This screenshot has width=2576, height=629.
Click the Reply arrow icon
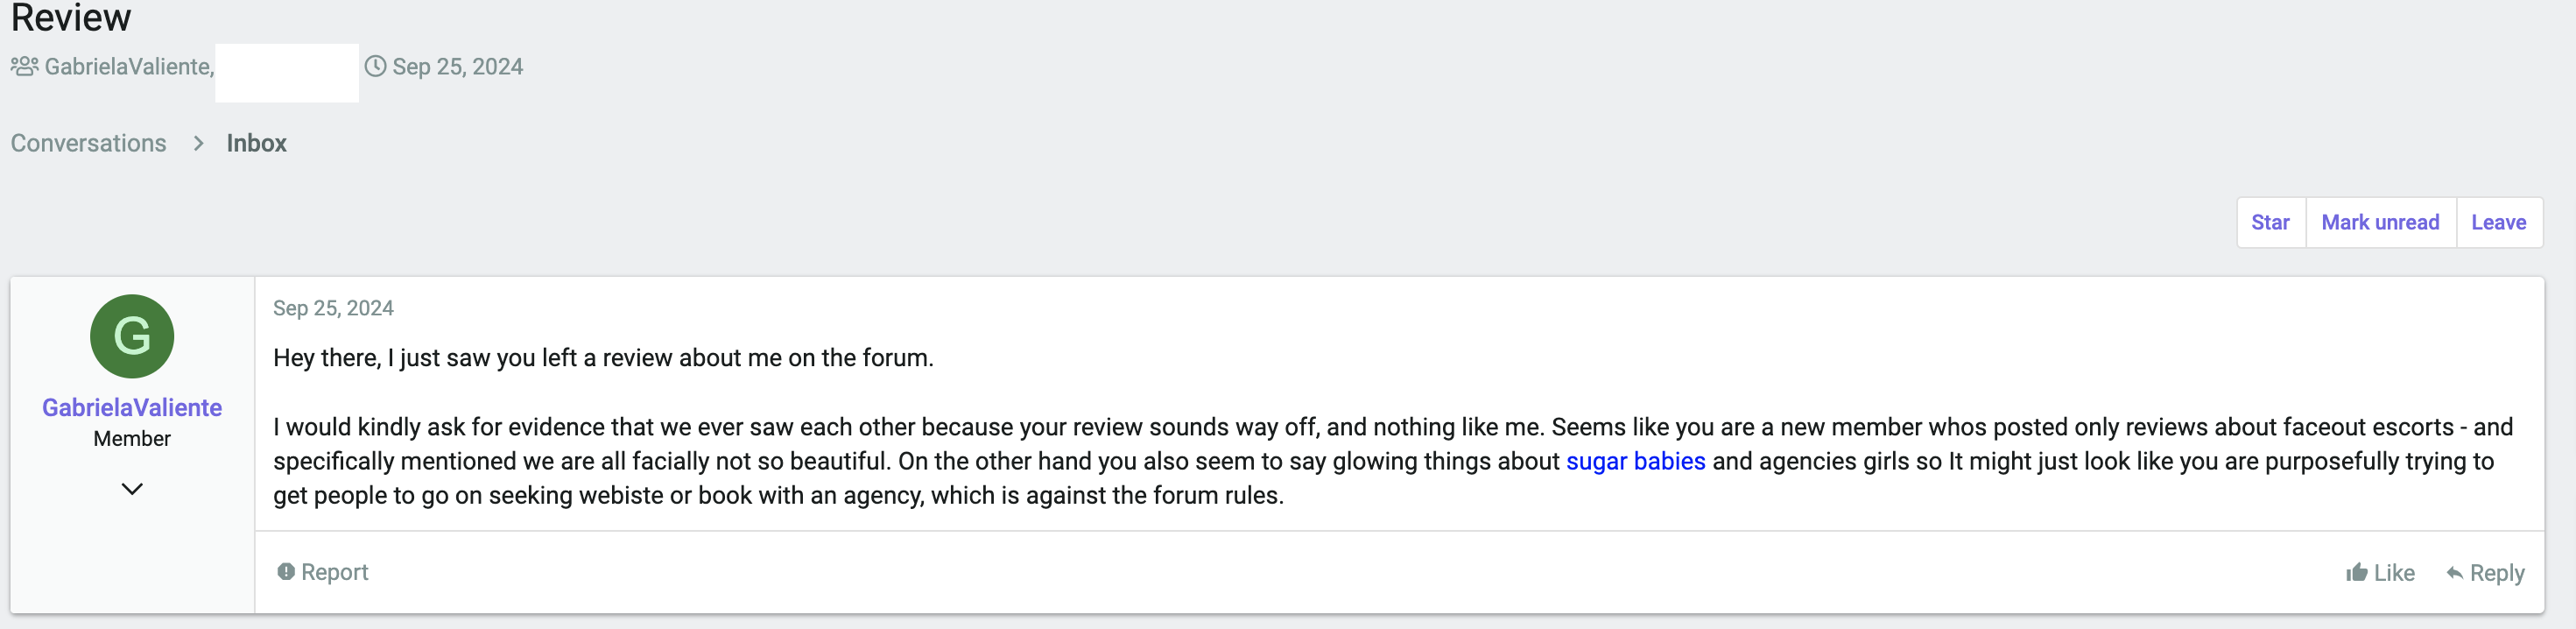coord(2454,574)
